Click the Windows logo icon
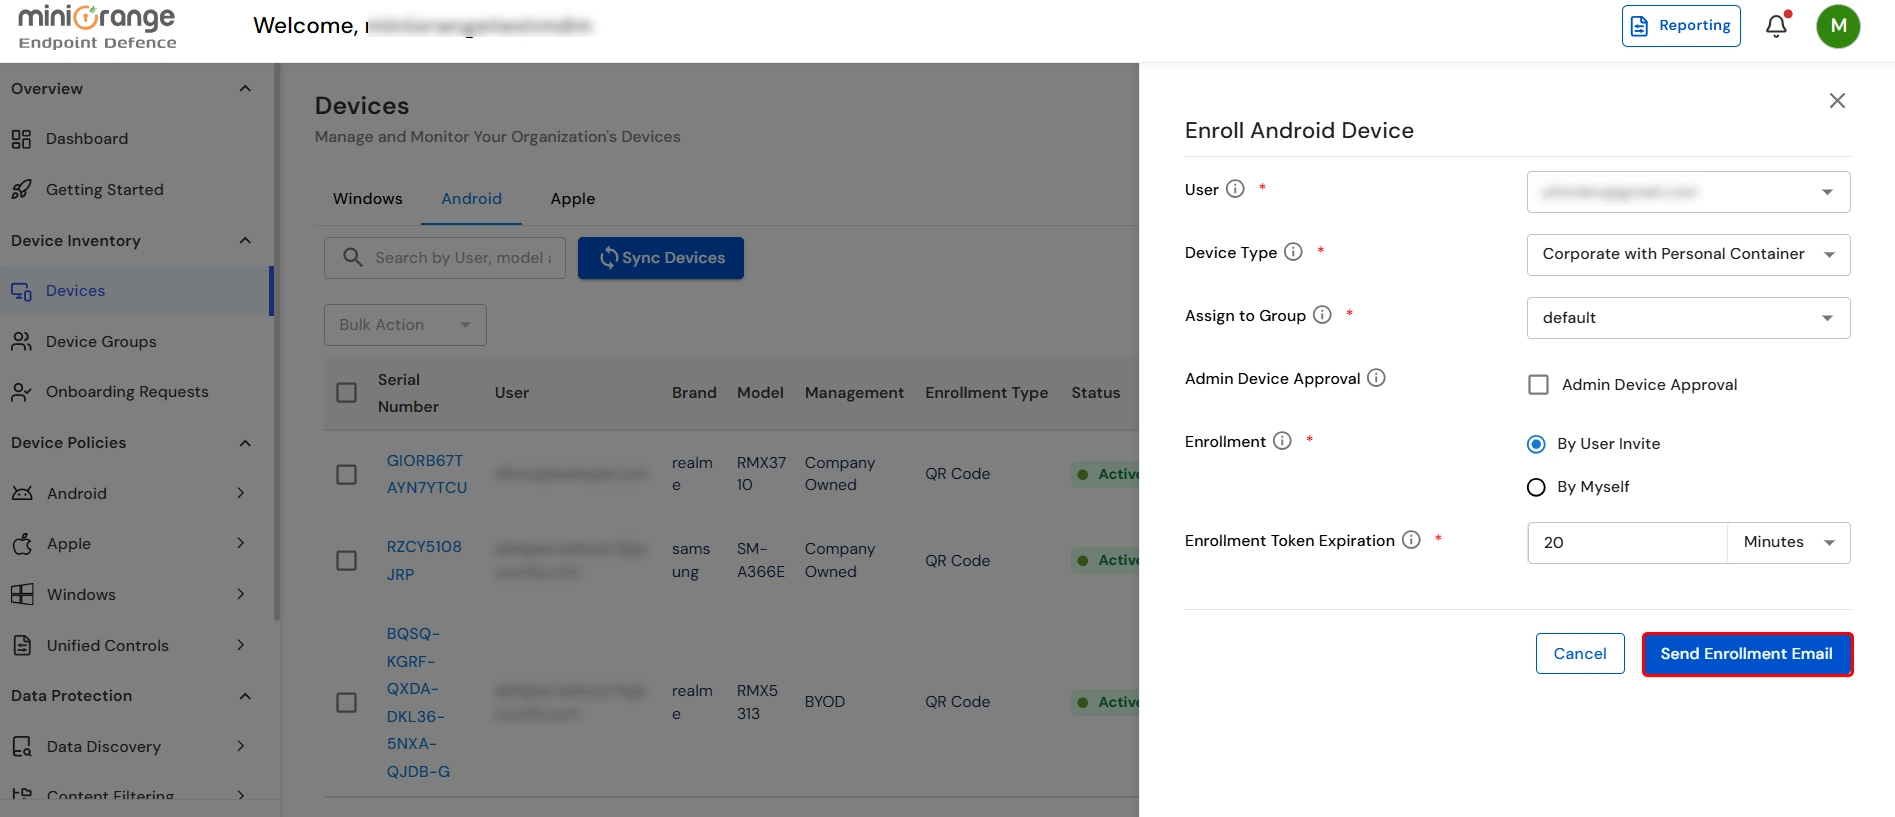The width and height of the screenshot is (1895, 817). 22,594
